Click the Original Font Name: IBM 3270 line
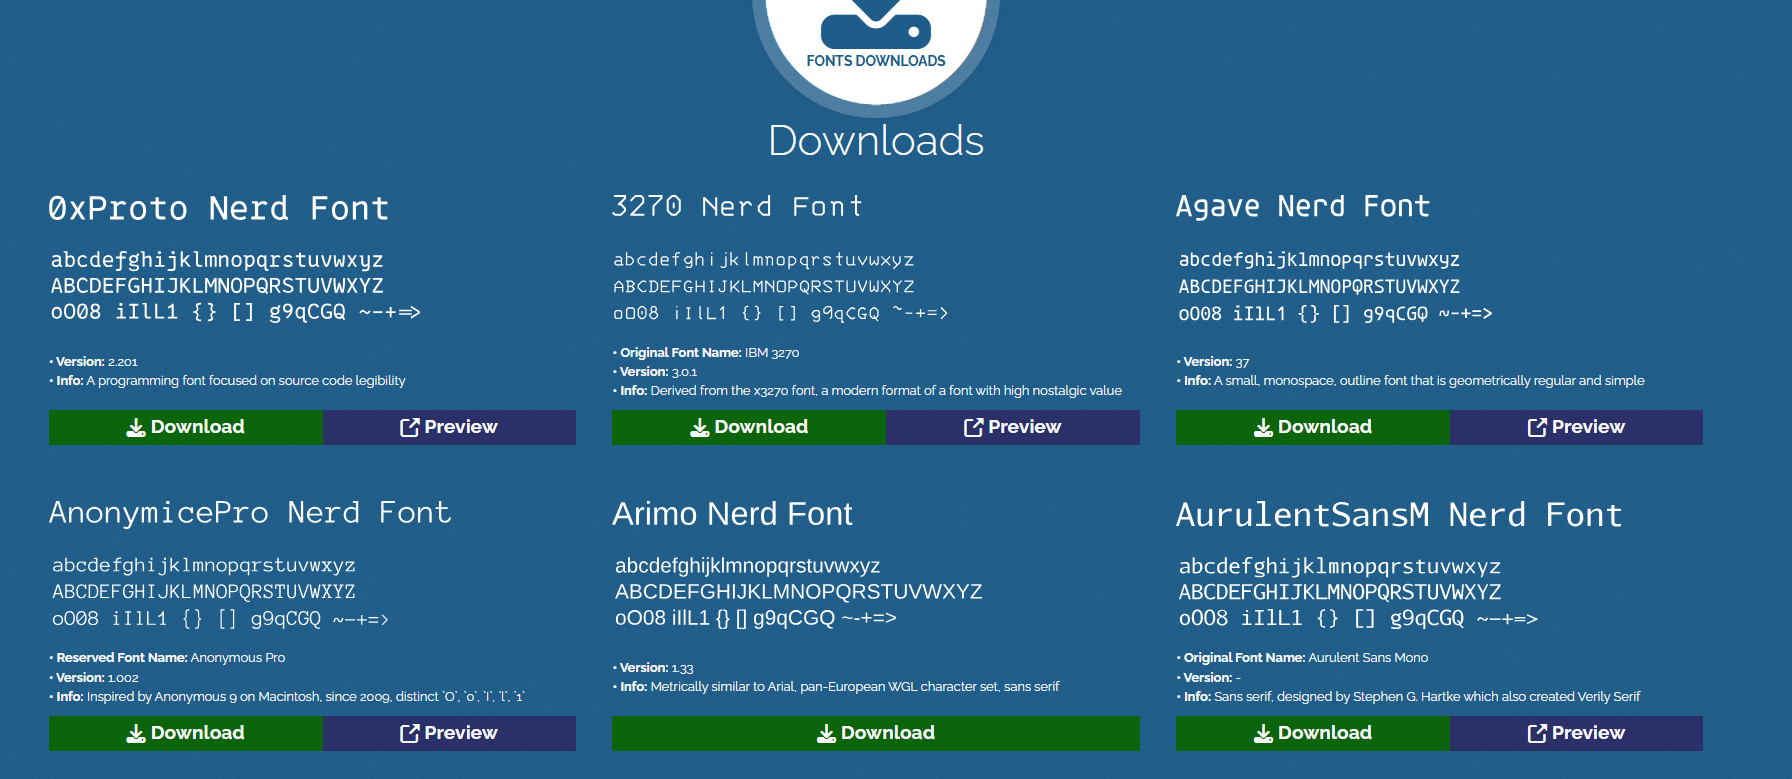The height and width of the screenshot is (779, 1792). click(706, 353)
